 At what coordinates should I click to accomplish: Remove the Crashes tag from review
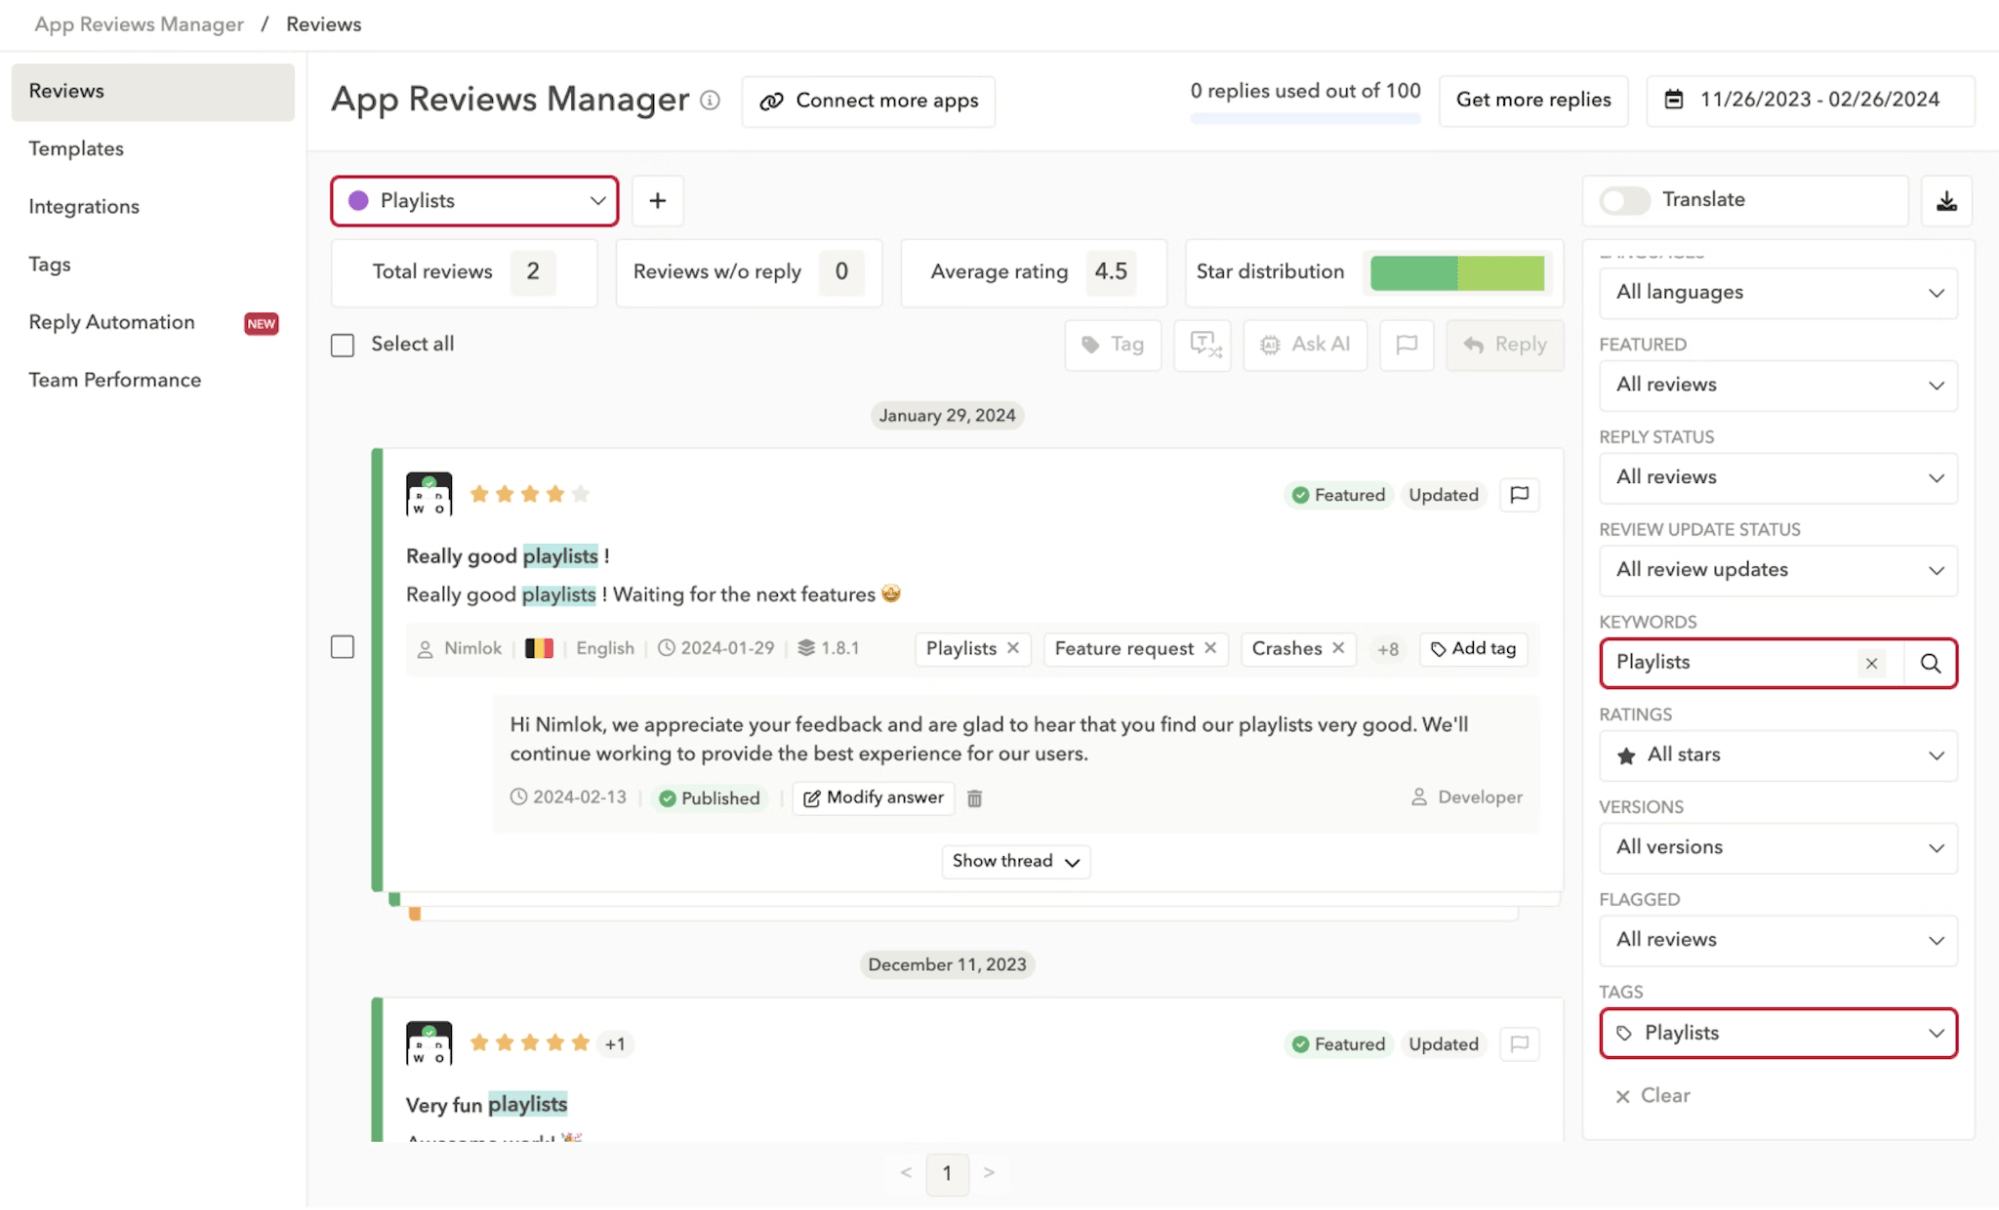[x=1338, y=648]
